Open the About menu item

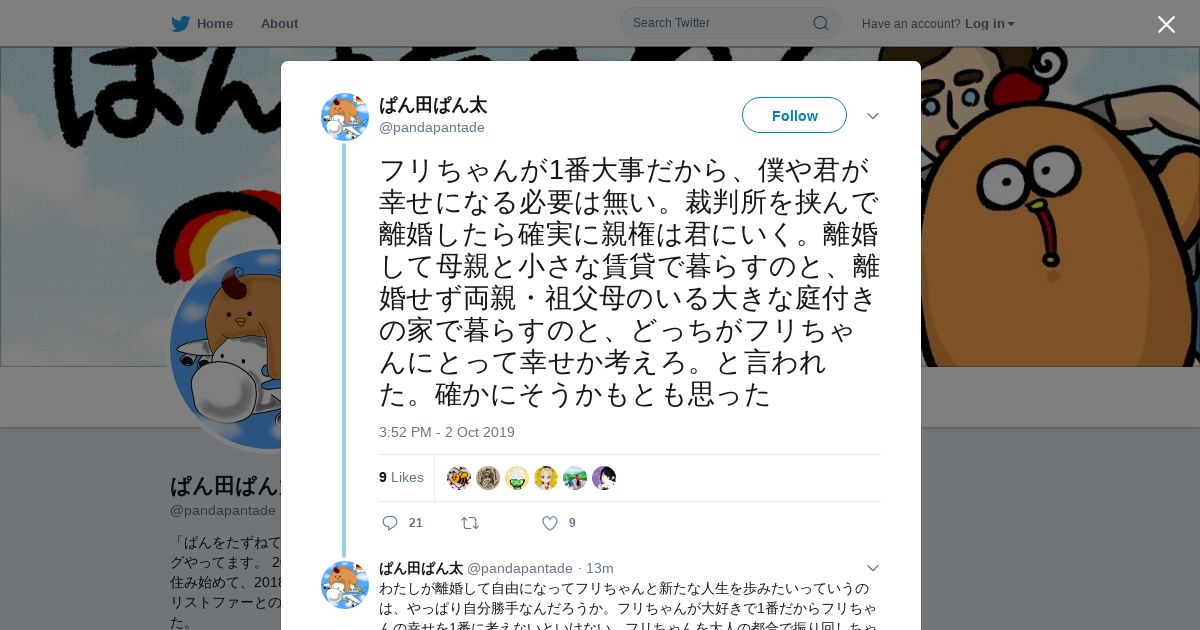pos(279,23)
